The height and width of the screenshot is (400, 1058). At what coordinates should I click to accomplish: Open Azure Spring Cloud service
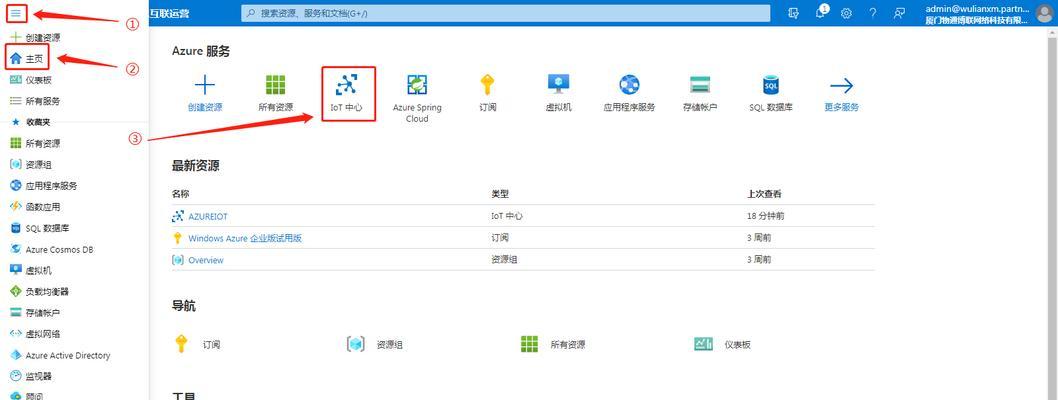point(417,98)
